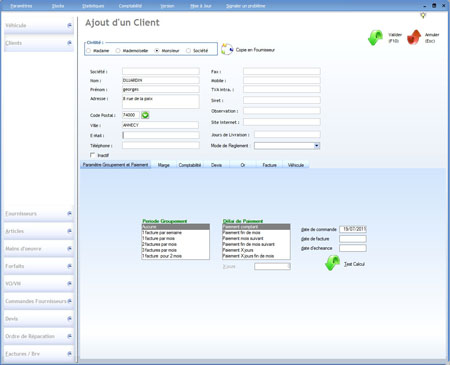Click the Test Calcul label
Viewport: 450px width, 365px height.
click(354, 264)
